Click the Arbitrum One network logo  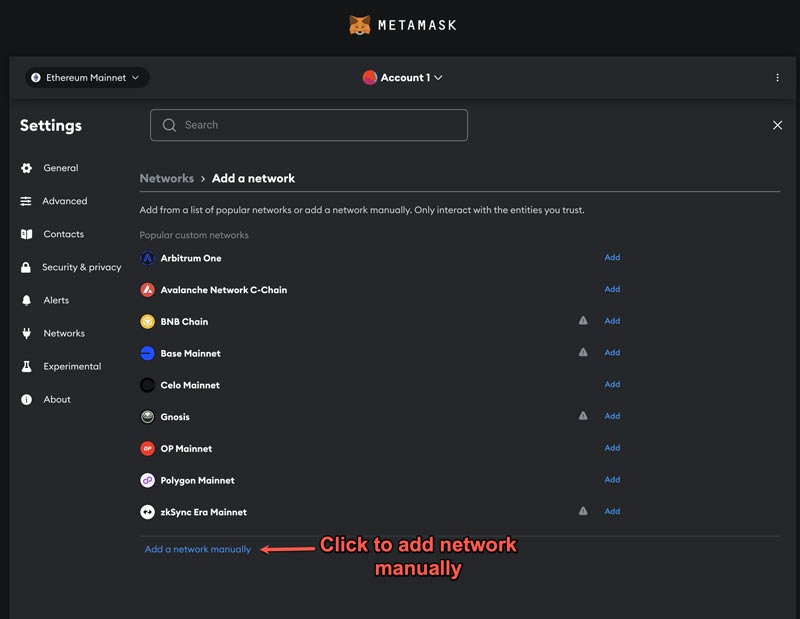coord(147,258)
